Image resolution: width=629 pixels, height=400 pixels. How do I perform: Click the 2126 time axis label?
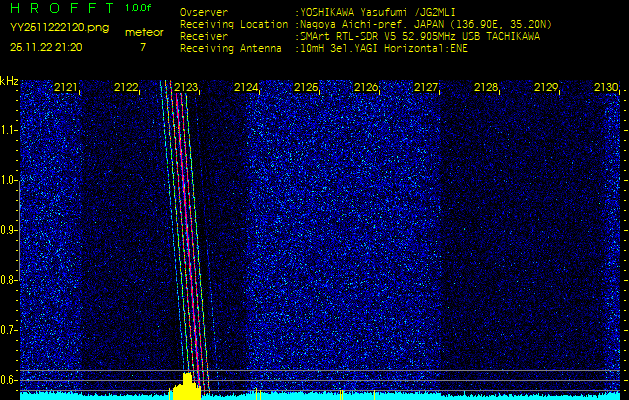coord(366,87)
